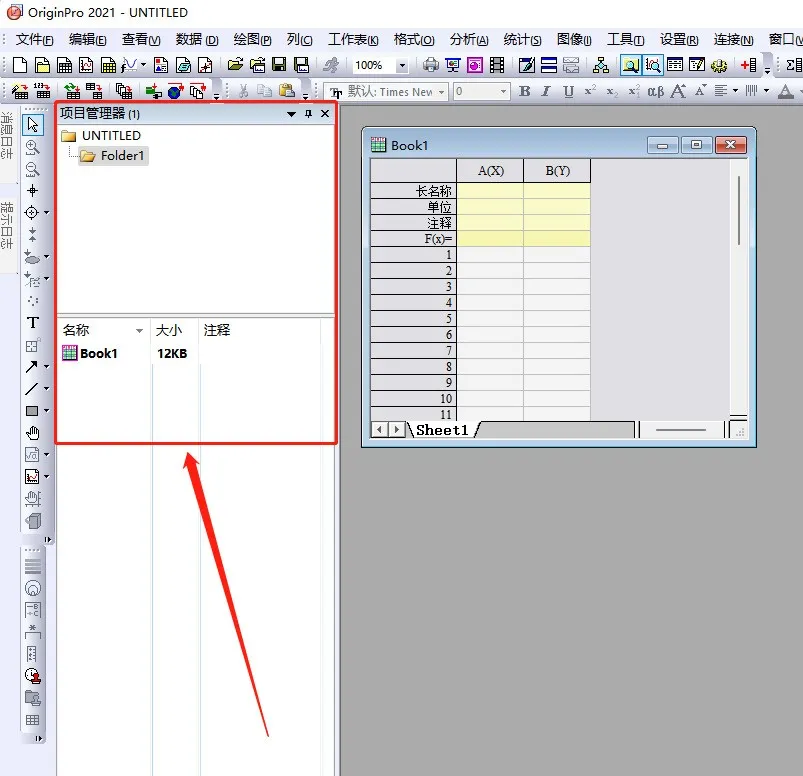Activate the Zoom In tool
The image size is (803, 776).
tap(32, 147)
